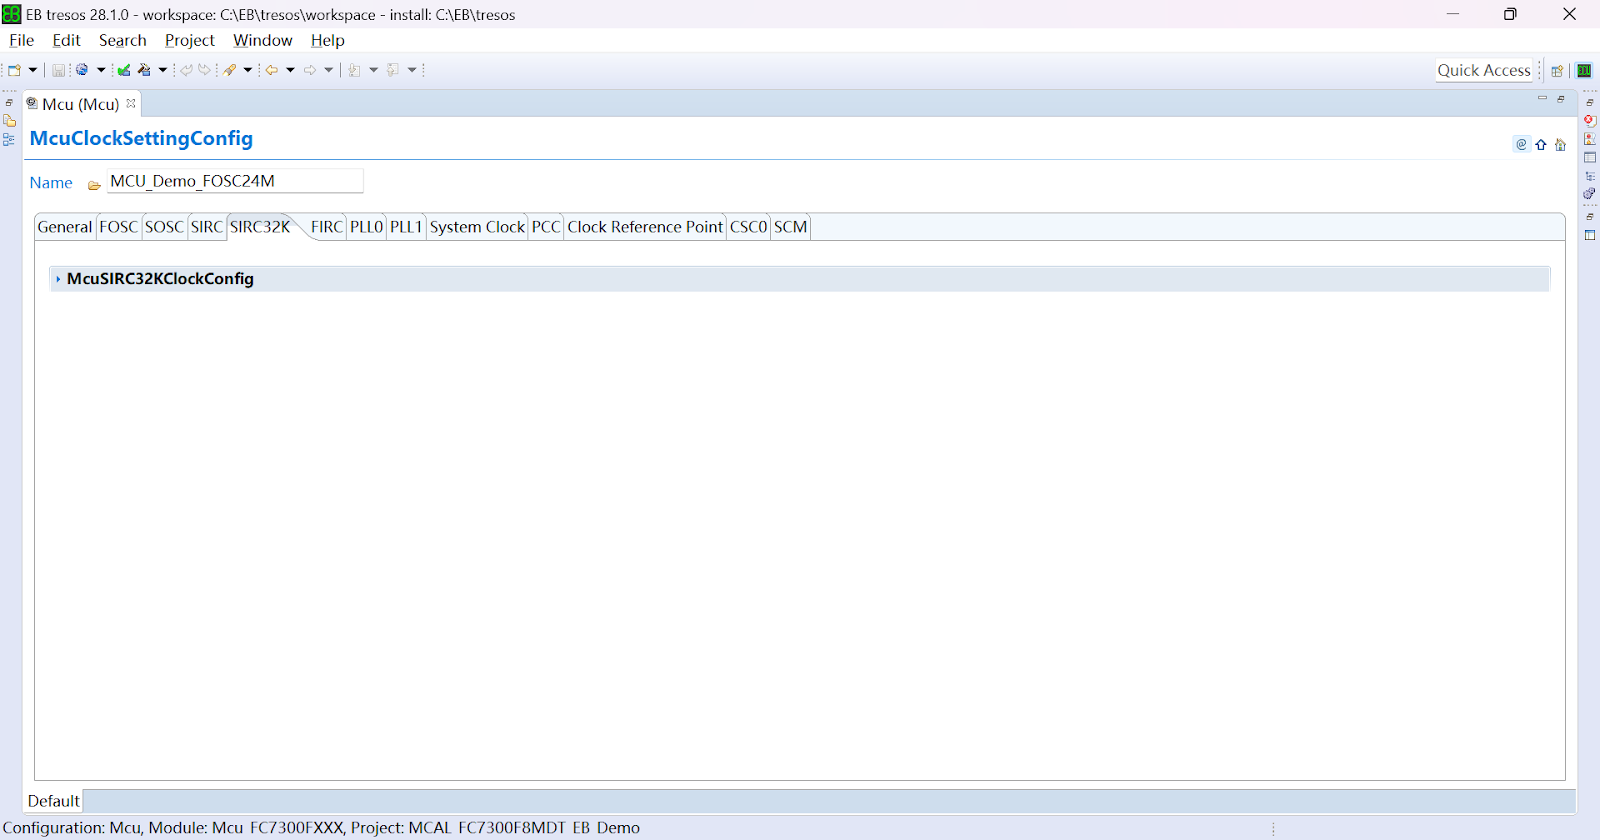Click the blue gear sync toolbar icon
Screen dimensions: 1600x840
[x=82, y=70]
